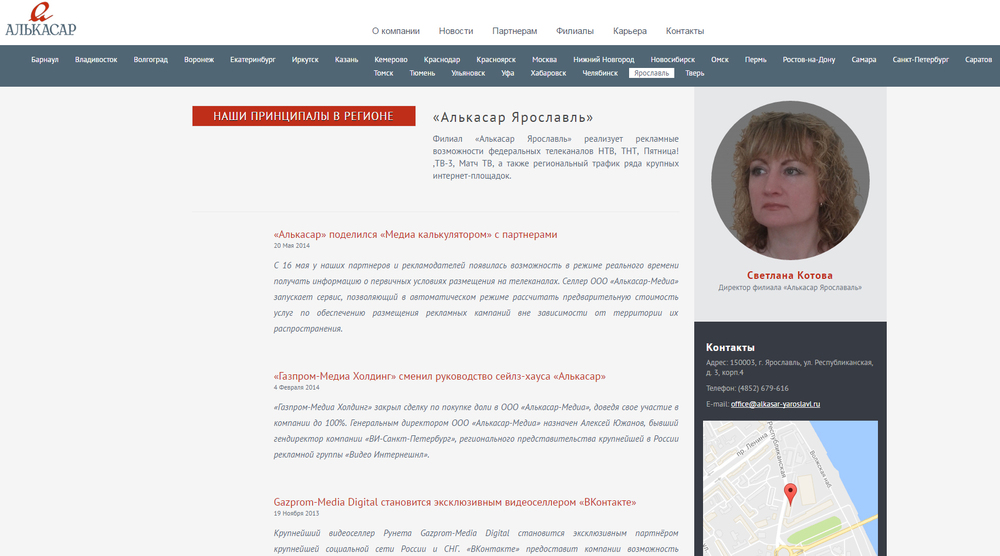Image resolution: width=1000 pixels, height=556 pixels.
Task: Open the Медиа калькулятором news article
Action: click(x=415, y=234)
